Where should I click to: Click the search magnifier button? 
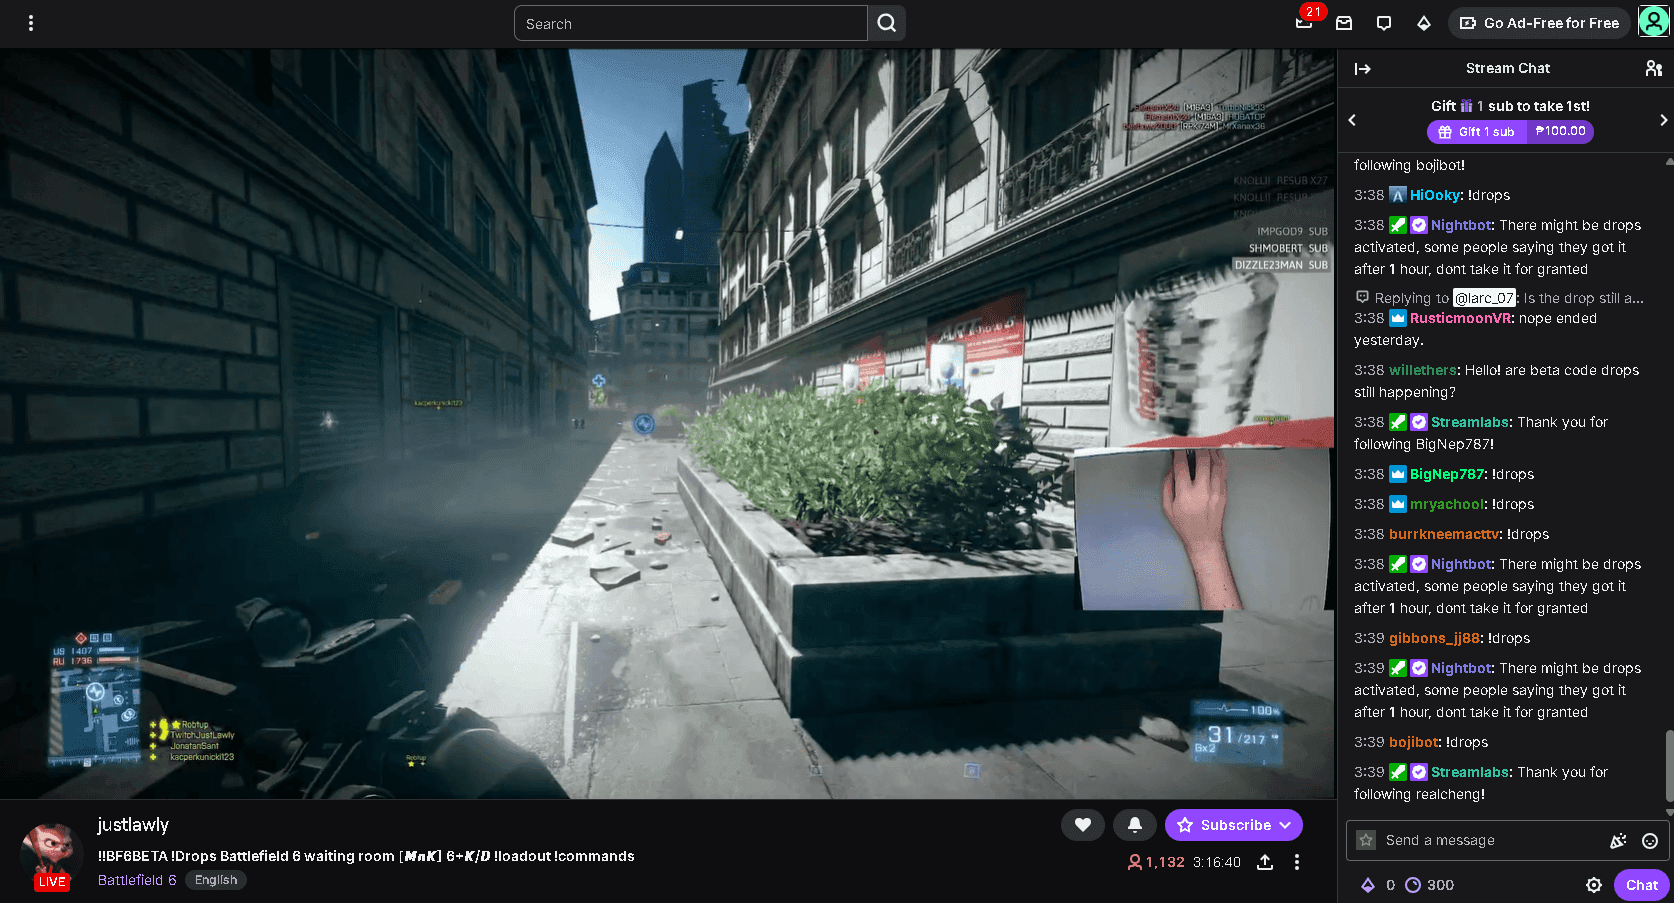click(x=886, y=23)
